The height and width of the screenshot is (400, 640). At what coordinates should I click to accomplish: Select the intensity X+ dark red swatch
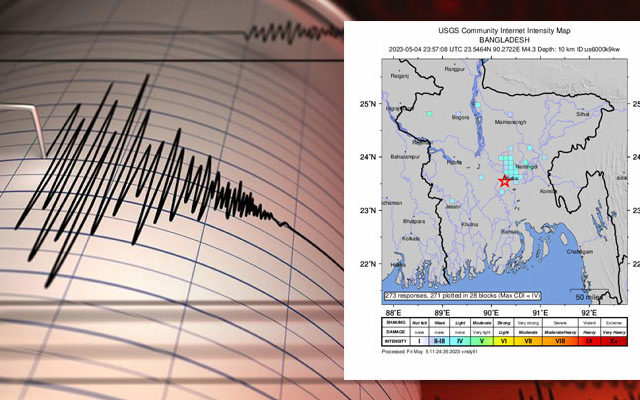click(613, 341)
